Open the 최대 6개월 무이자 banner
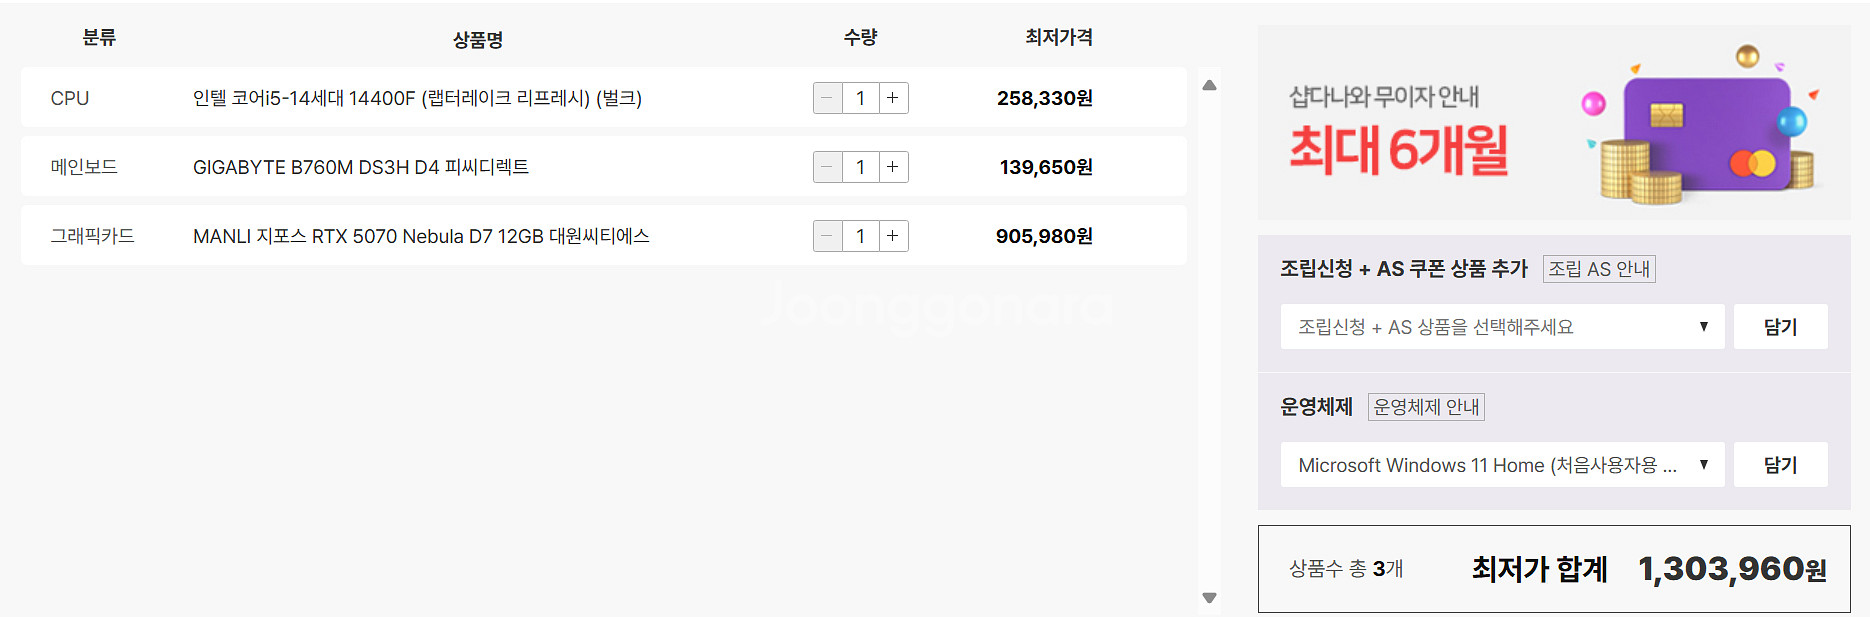 pos(1553,123)
